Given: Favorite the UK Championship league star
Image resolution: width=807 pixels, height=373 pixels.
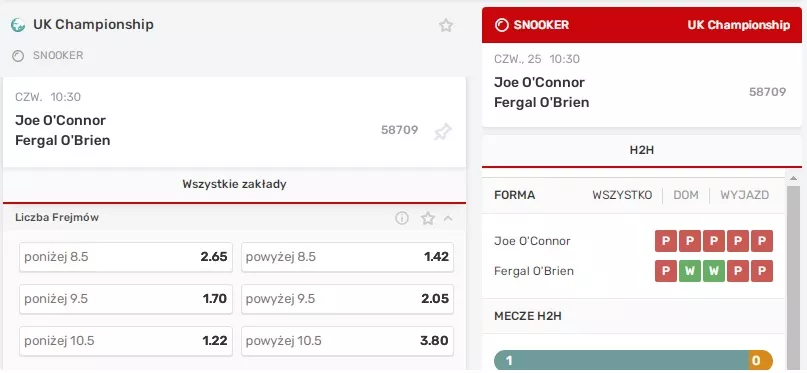Looking at the screenshot, I should 446,25.
